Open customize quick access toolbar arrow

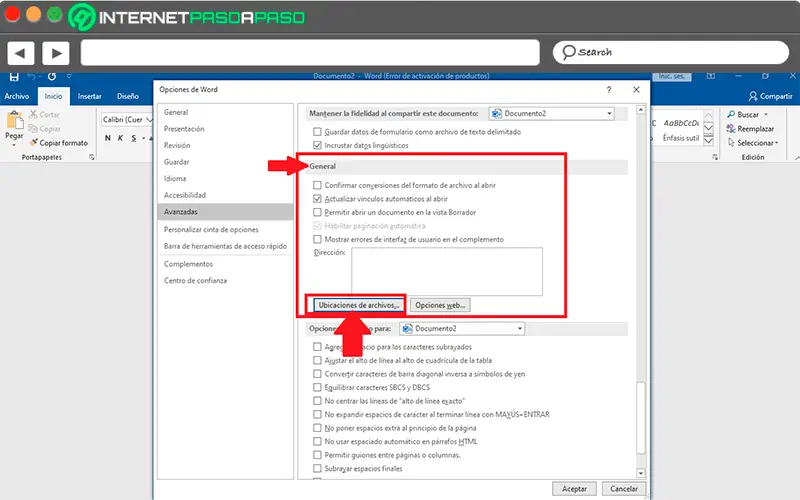[69, 76]
